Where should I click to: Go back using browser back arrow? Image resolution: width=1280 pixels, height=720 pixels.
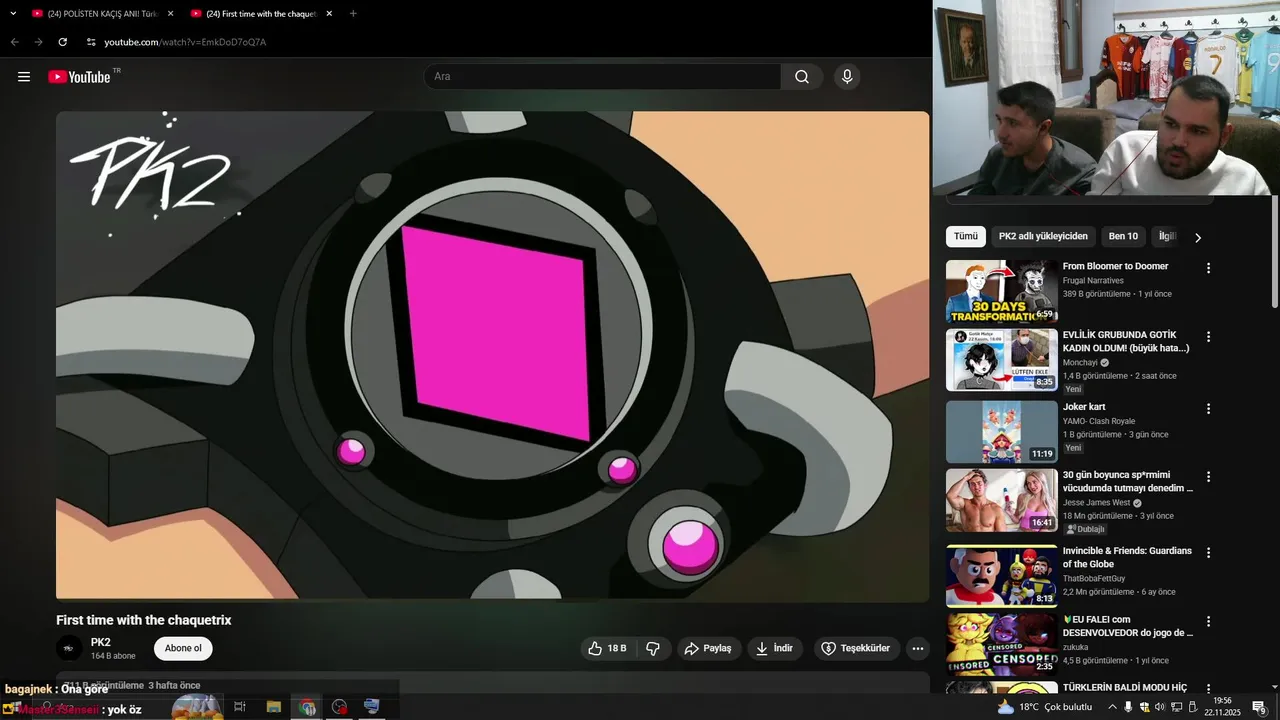coord(14,42)
